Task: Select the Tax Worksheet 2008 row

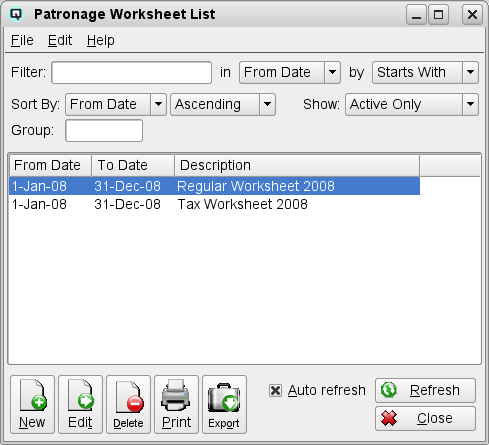Action: 214,204
